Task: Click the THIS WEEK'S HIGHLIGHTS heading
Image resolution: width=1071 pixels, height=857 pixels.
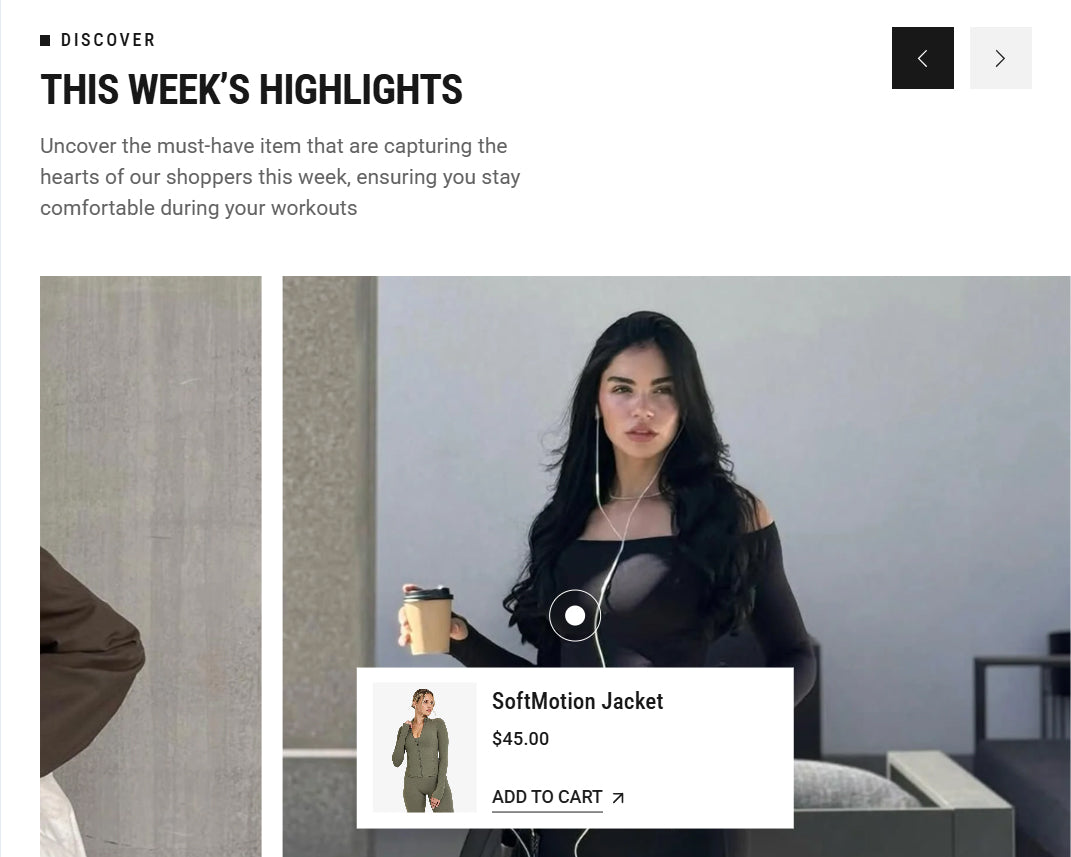Action: coord(251,89)
